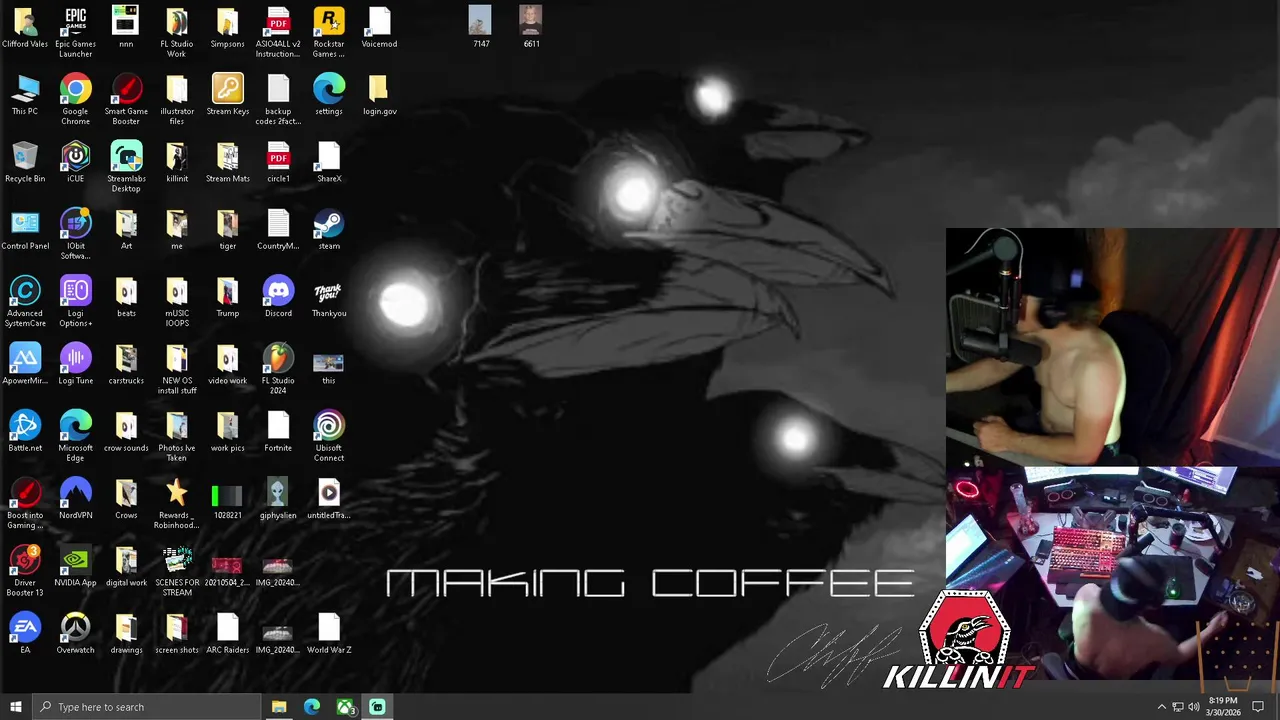The image size is (1280, 720).
Task: Click the circle1 PDF file
Action: pyautogui.click(x=278, y=157)
